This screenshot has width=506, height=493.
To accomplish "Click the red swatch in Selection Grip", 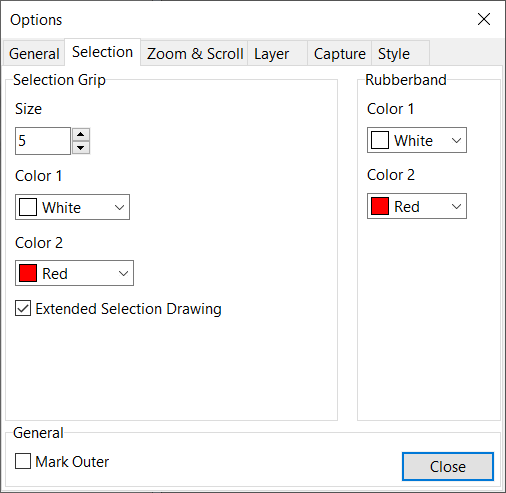I will [x=28, y=273].
